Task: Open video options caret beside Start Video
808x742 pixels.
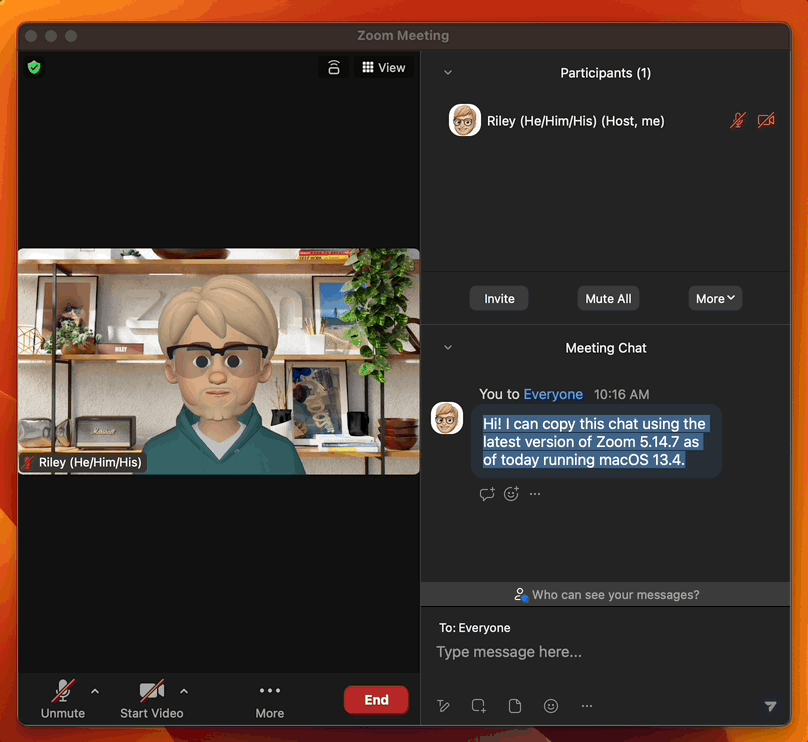Action: tap(184, 692)
